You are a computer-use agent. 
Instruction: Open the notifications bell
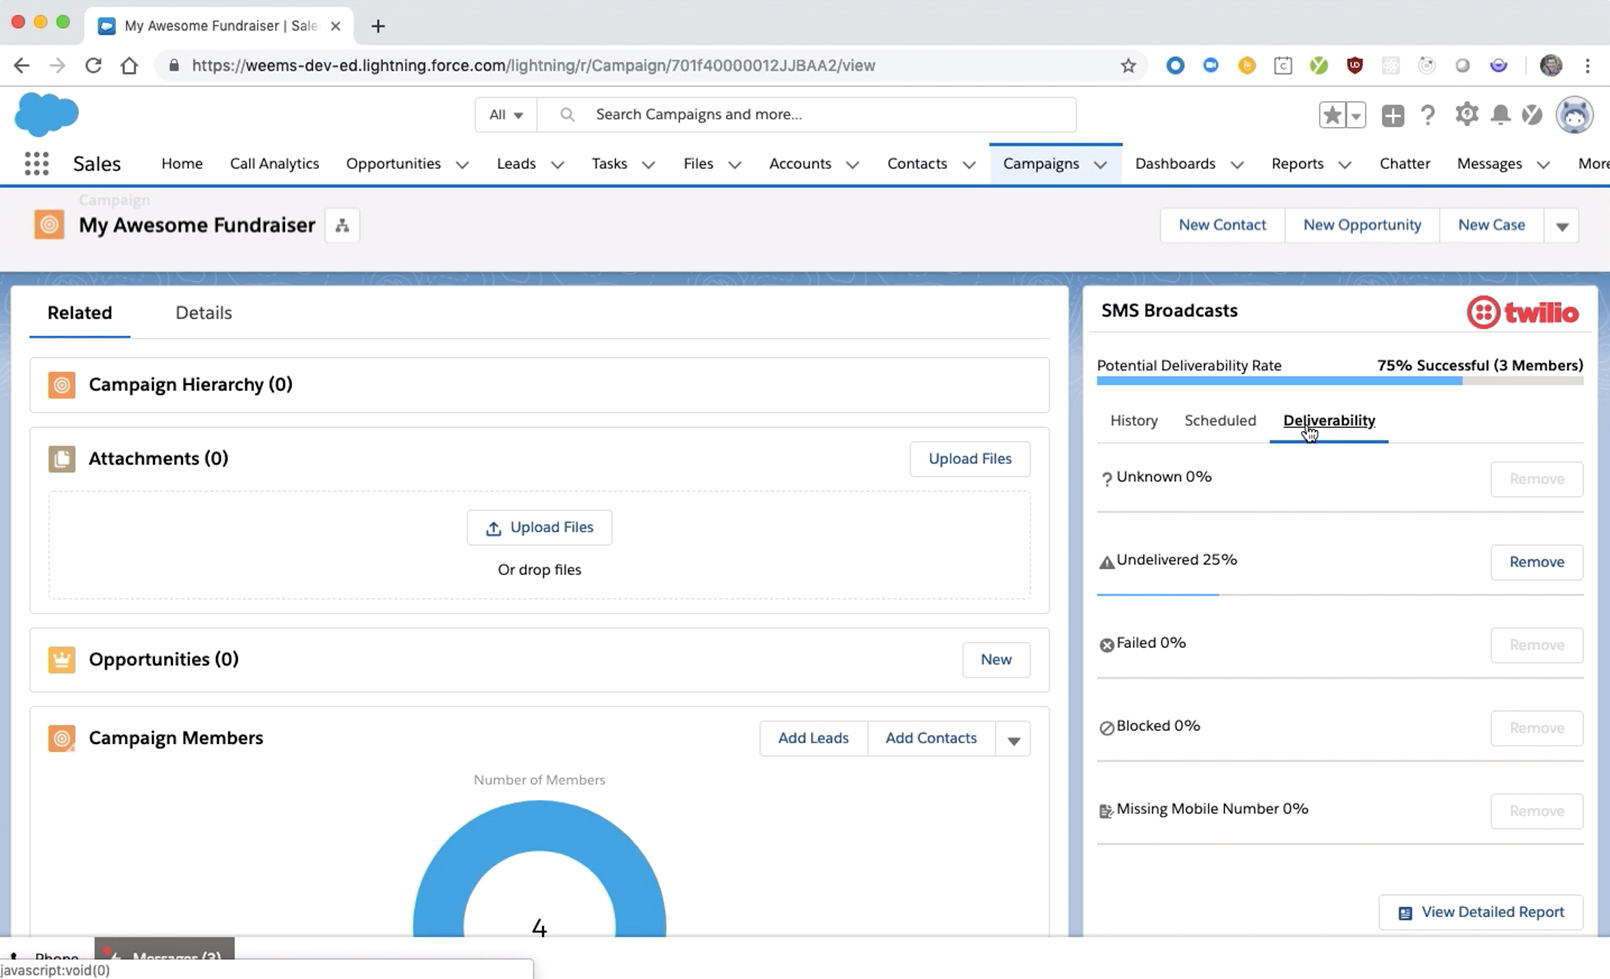(1500, 115)
